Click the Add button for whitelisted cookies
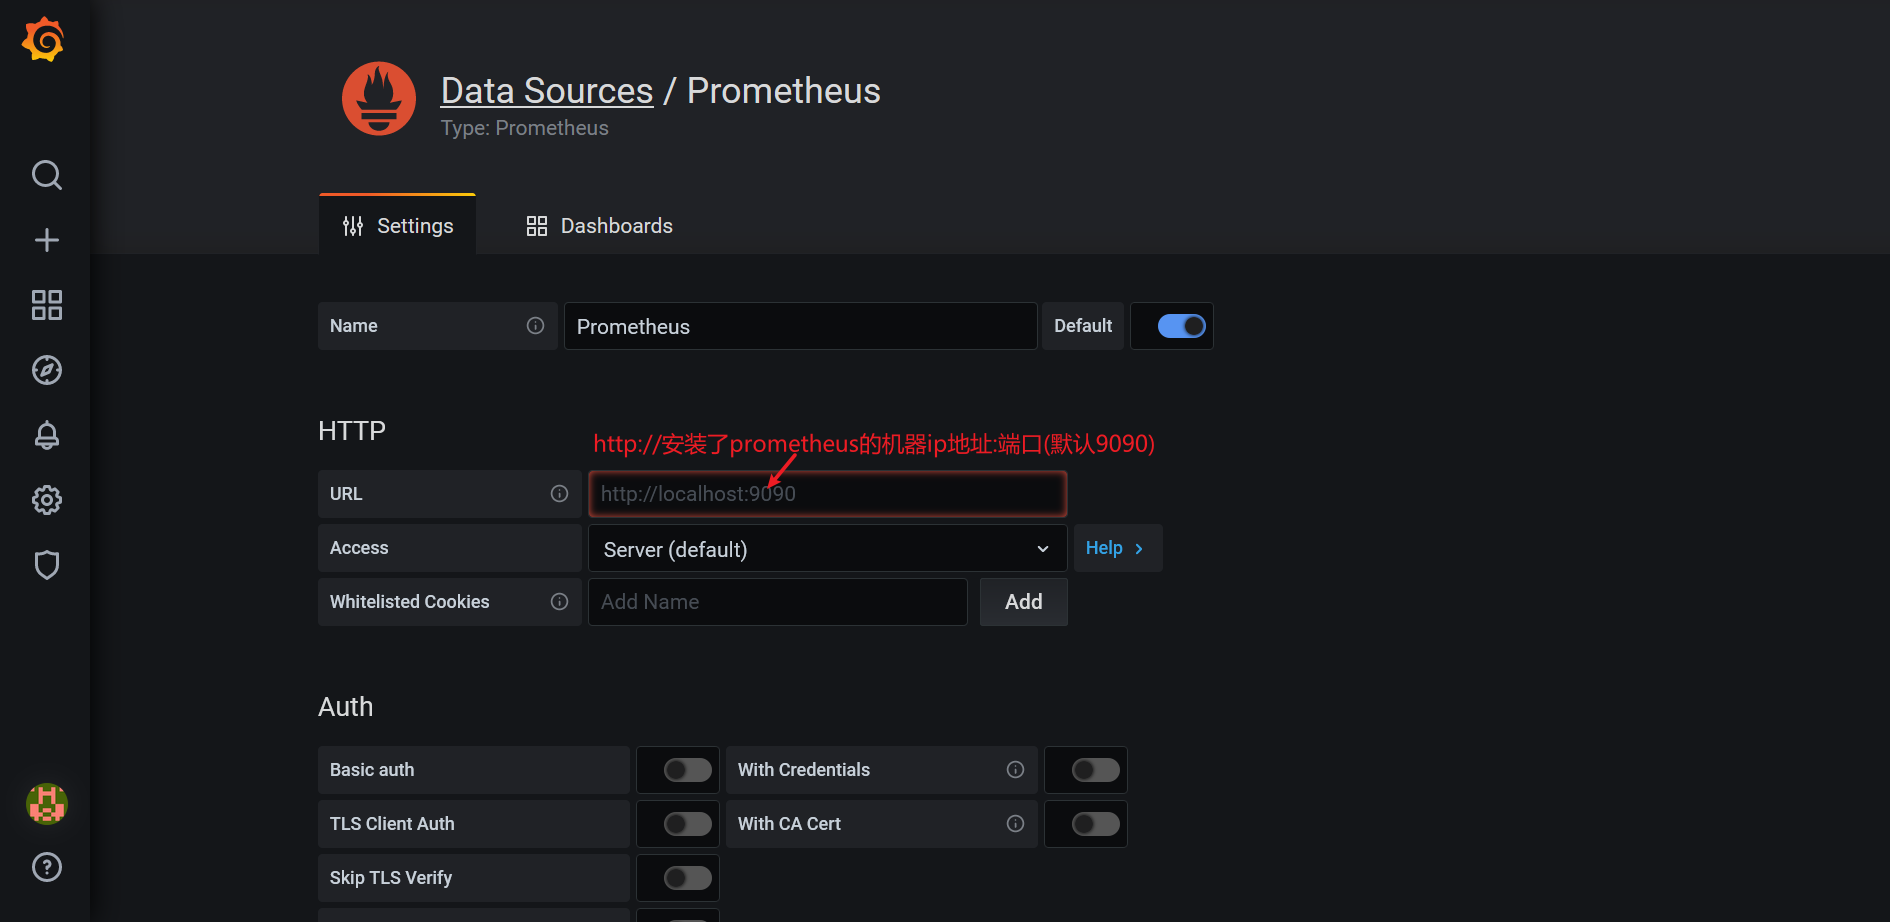Image resolution: width=1890 pixels, height=922 pixels. (1023, 601)
